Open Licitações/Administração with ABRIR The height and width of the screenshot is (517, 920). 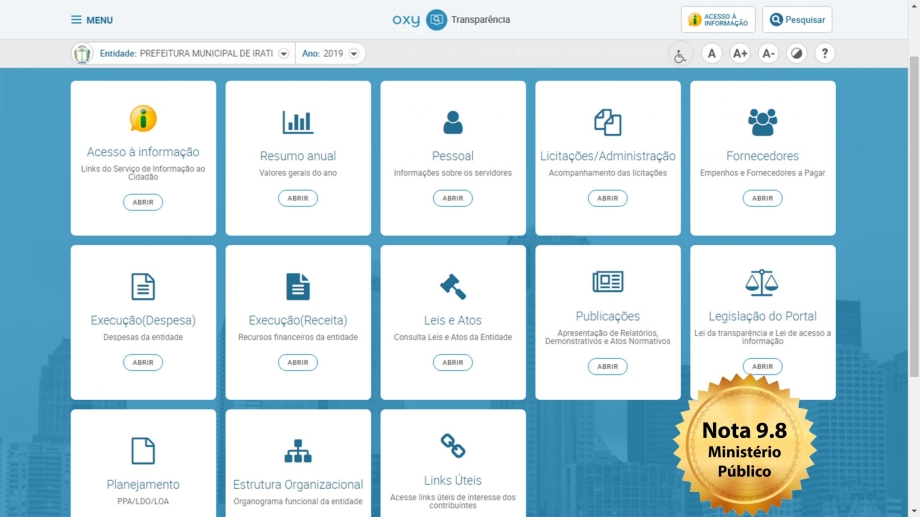[x=607, y=198]
